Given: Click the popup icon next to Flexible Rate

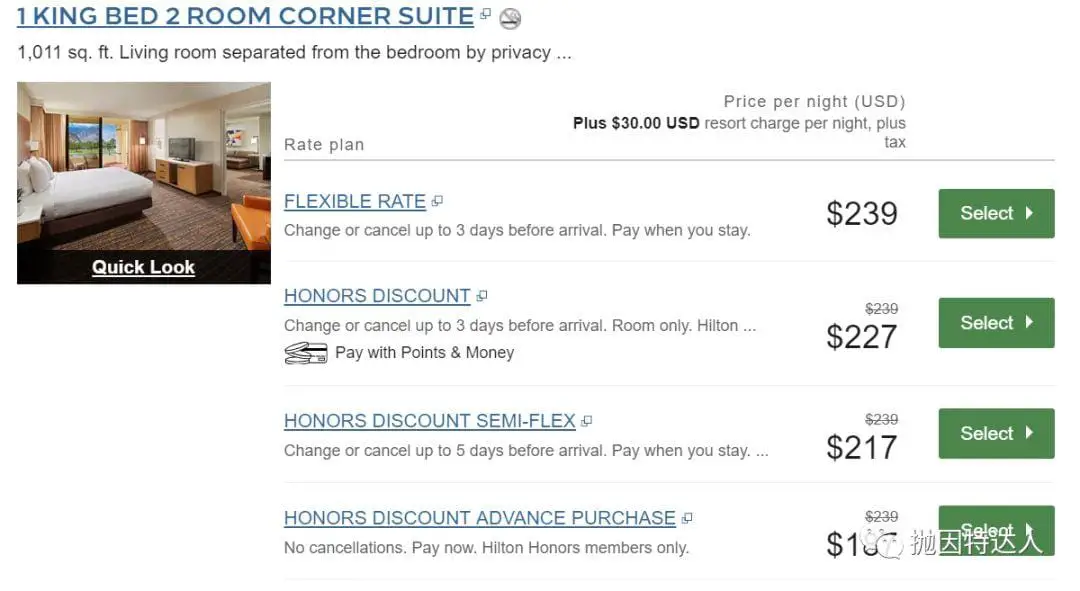Looking at the screenshot, I should (437, 202).
